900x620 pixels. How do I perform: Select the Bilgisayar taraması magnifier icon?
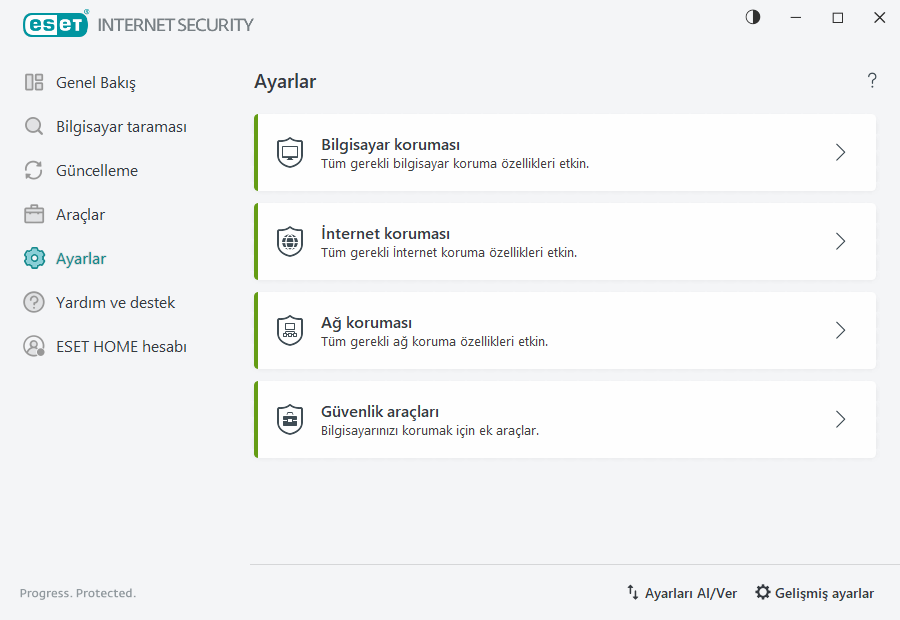[32, 126]
